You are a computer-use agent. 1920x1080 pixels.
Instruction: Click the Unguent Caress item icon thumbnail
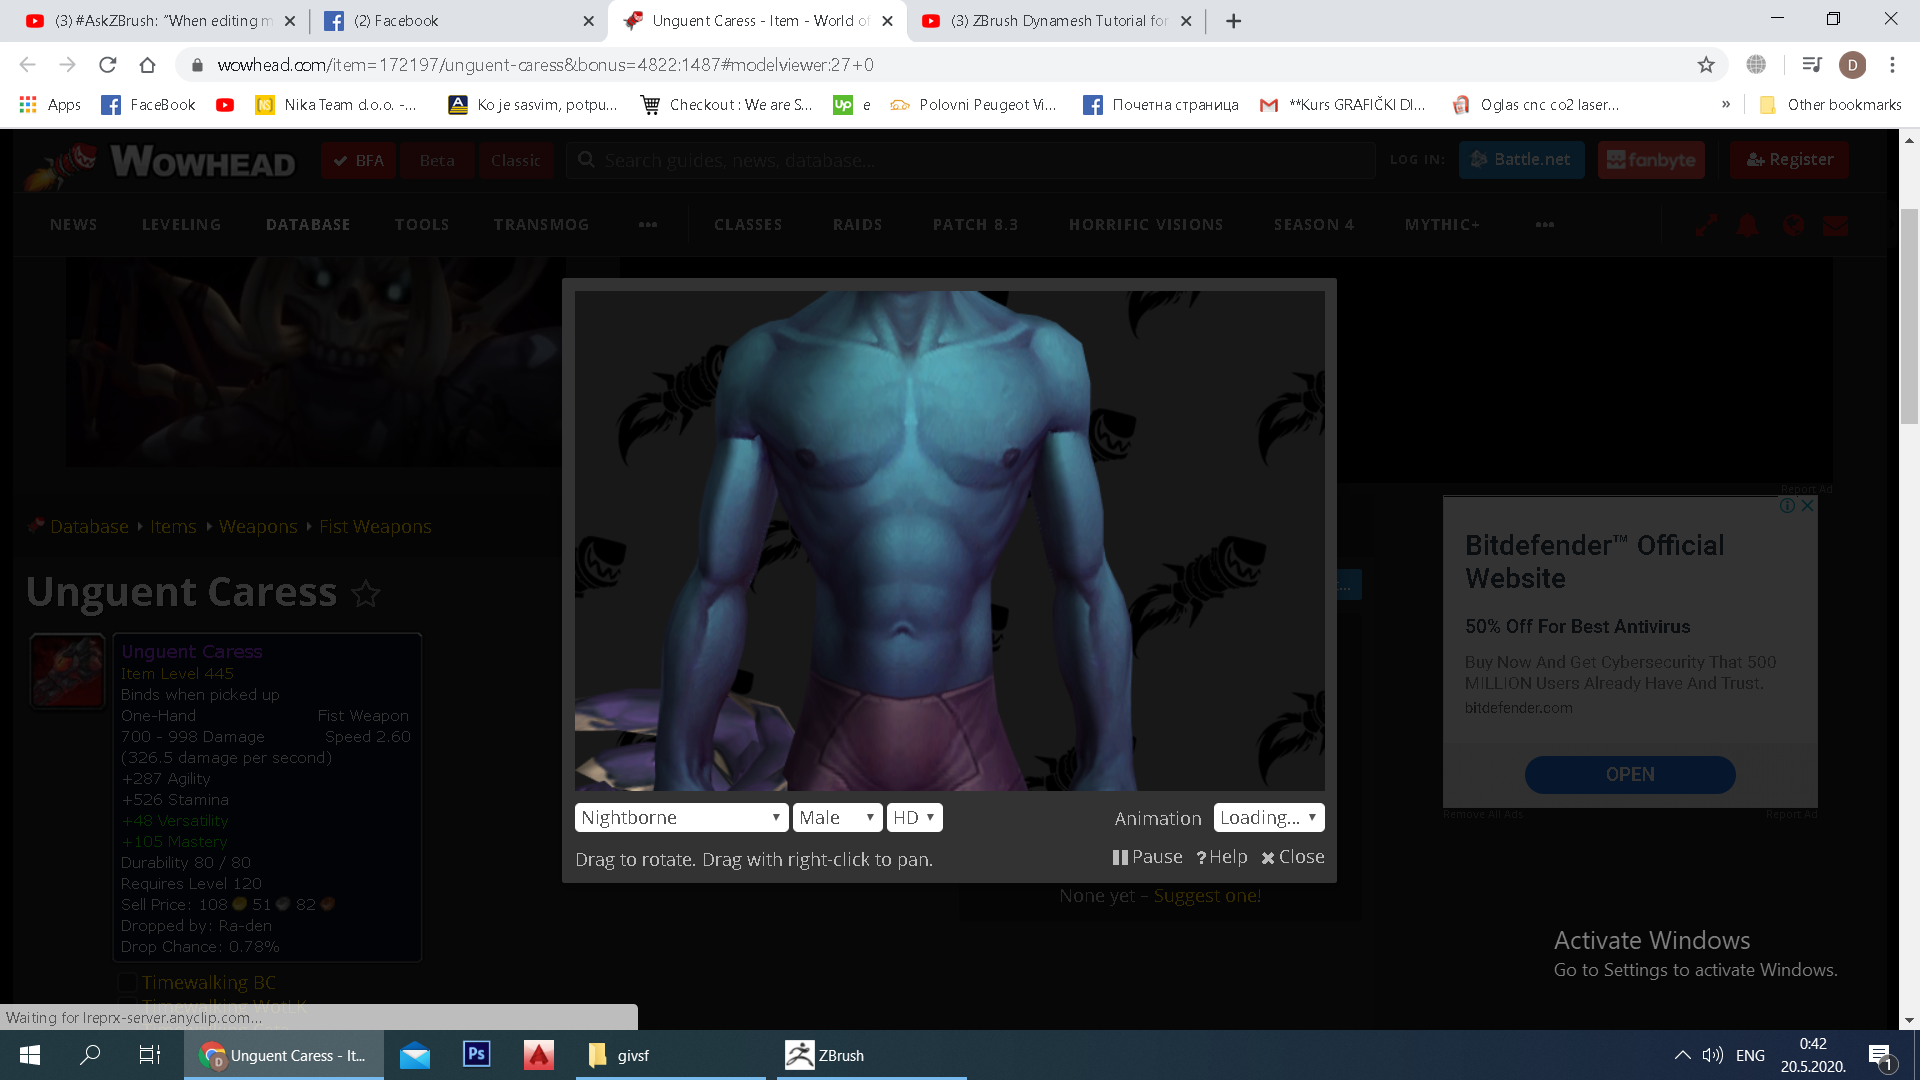(67, 671)
